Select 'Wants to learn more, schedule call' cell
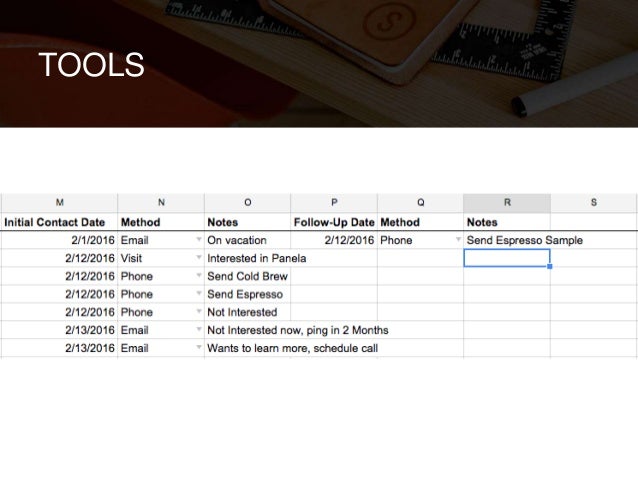The width and height of the screenshot is (638, 479). [247, 348]
